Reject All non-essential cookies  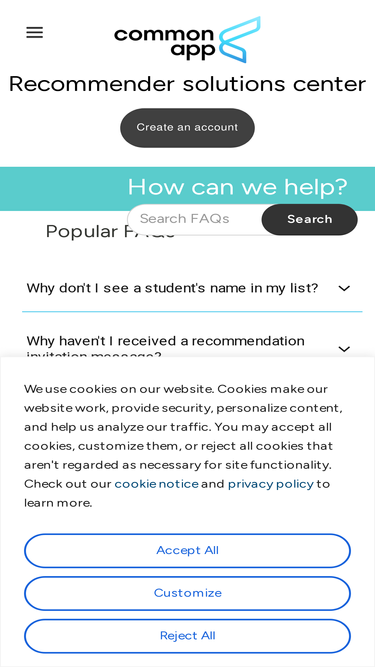(x=188, y=636)
